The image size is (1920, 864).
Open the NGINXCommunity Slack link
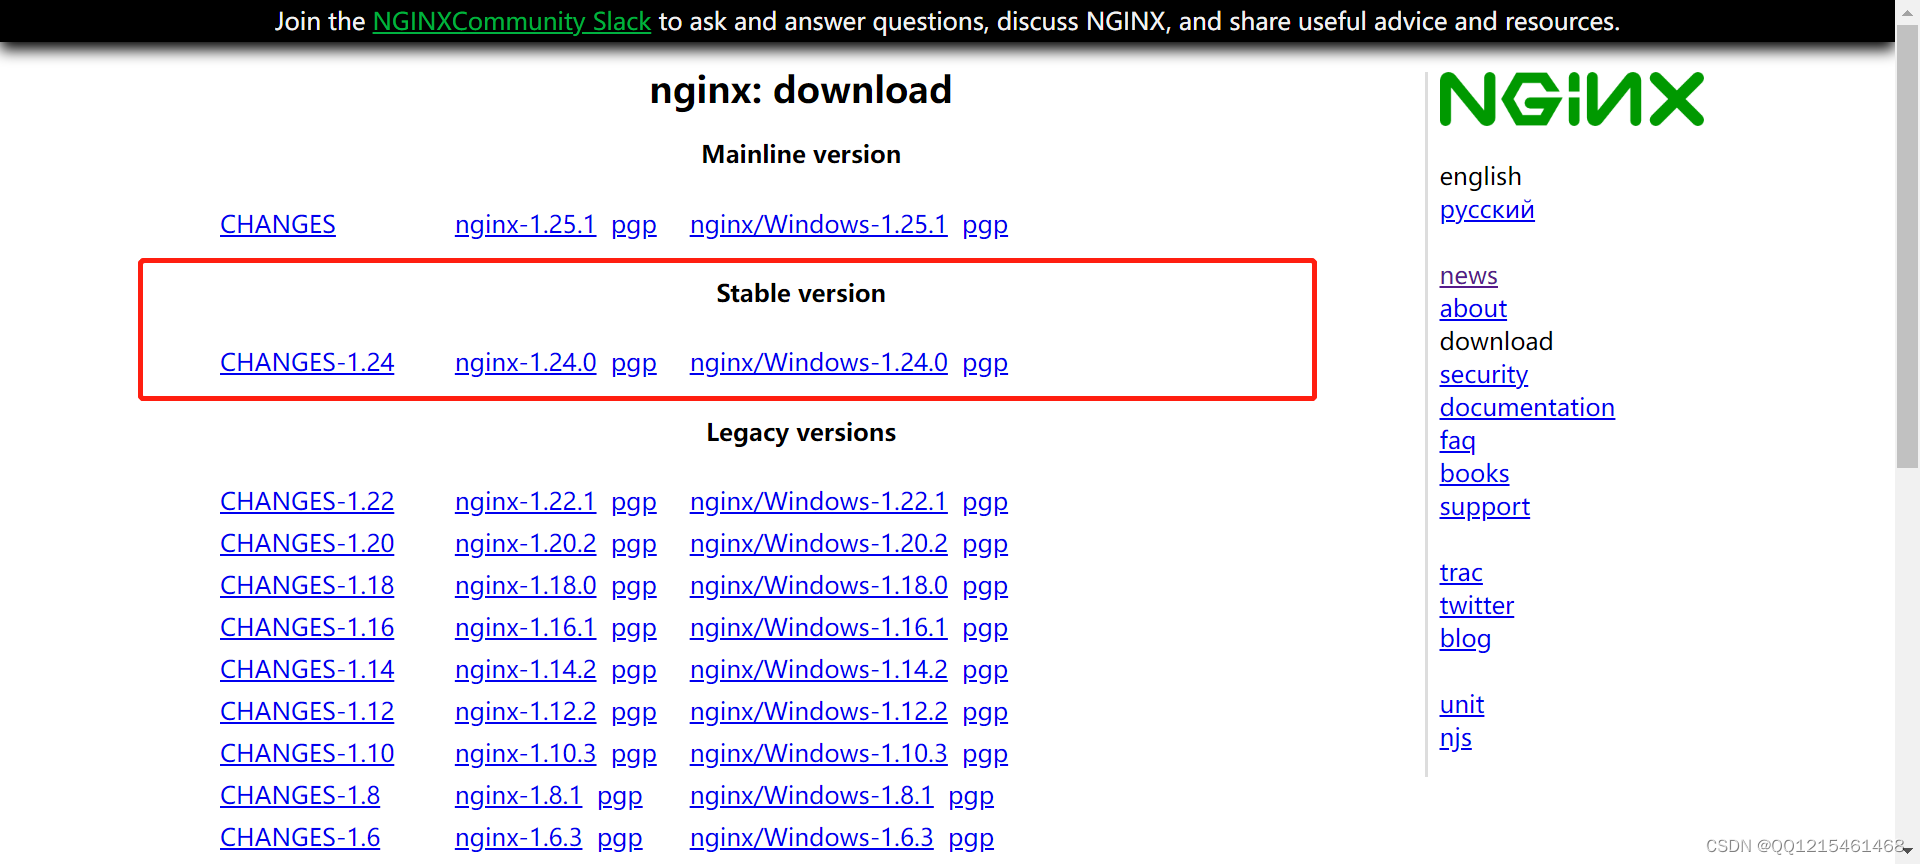click(x=512, y=21)
